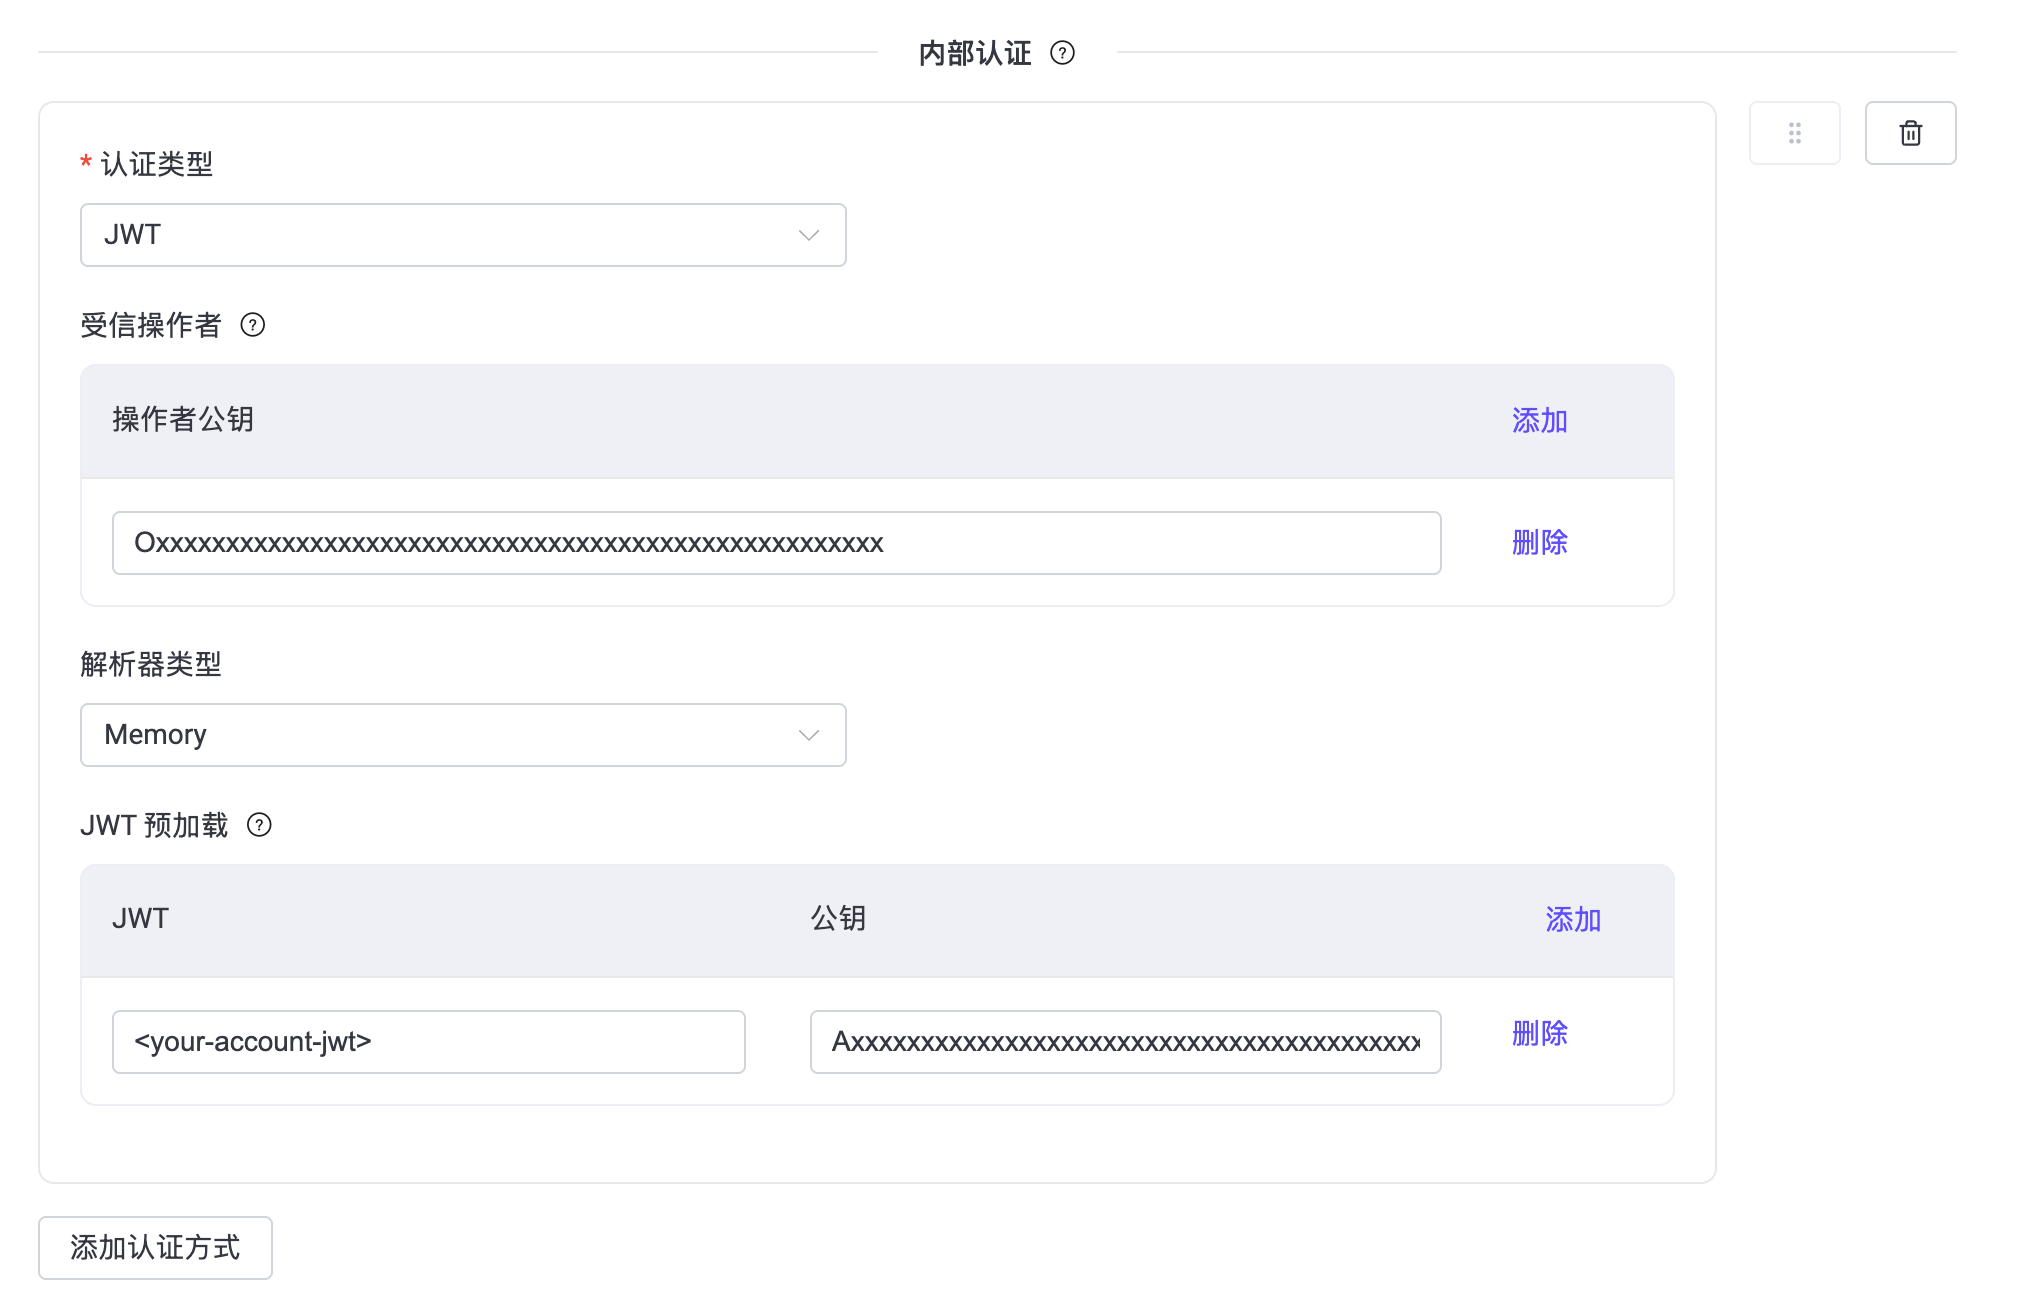Click the drag handle icon beside the trash icon

pos(1794,132)
